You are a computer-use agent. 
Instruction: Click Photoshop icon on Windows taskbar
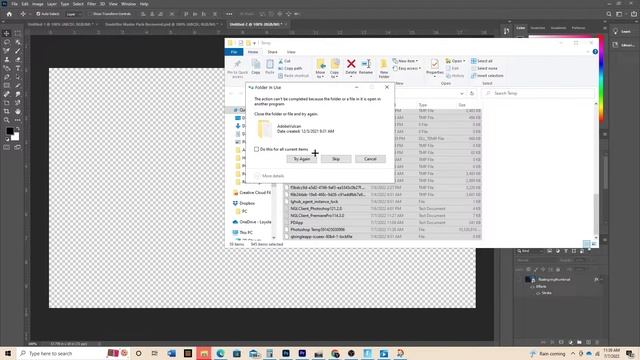point(286,353)
